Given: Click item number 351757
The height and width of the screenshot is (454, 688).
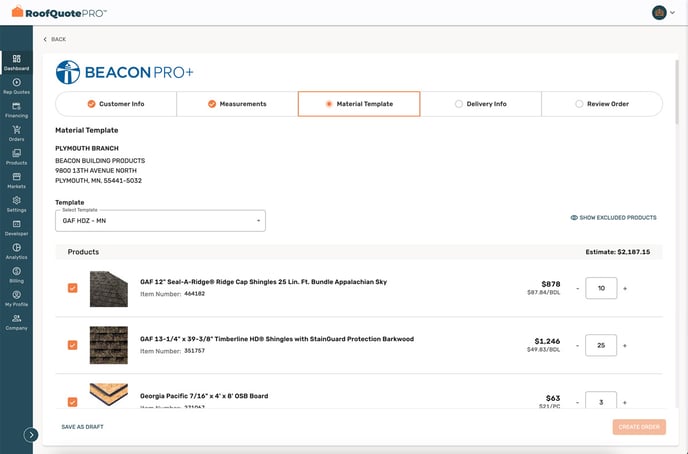Looking at the screenshot, I should [x=194, y=350].
